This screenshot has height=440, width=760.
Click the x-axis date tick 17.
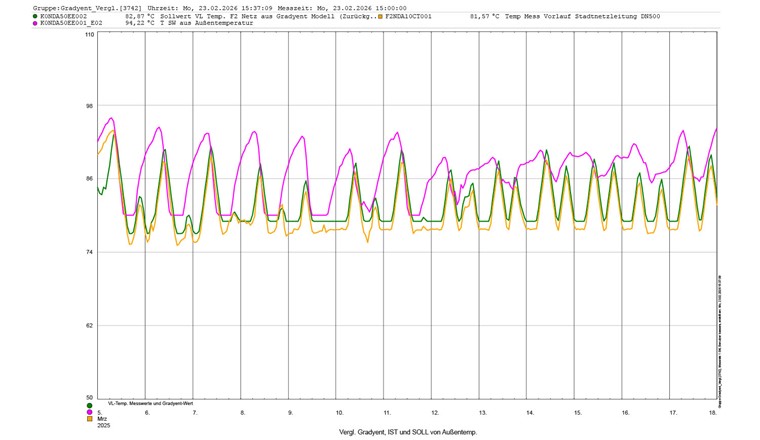(x=672, y=412)
